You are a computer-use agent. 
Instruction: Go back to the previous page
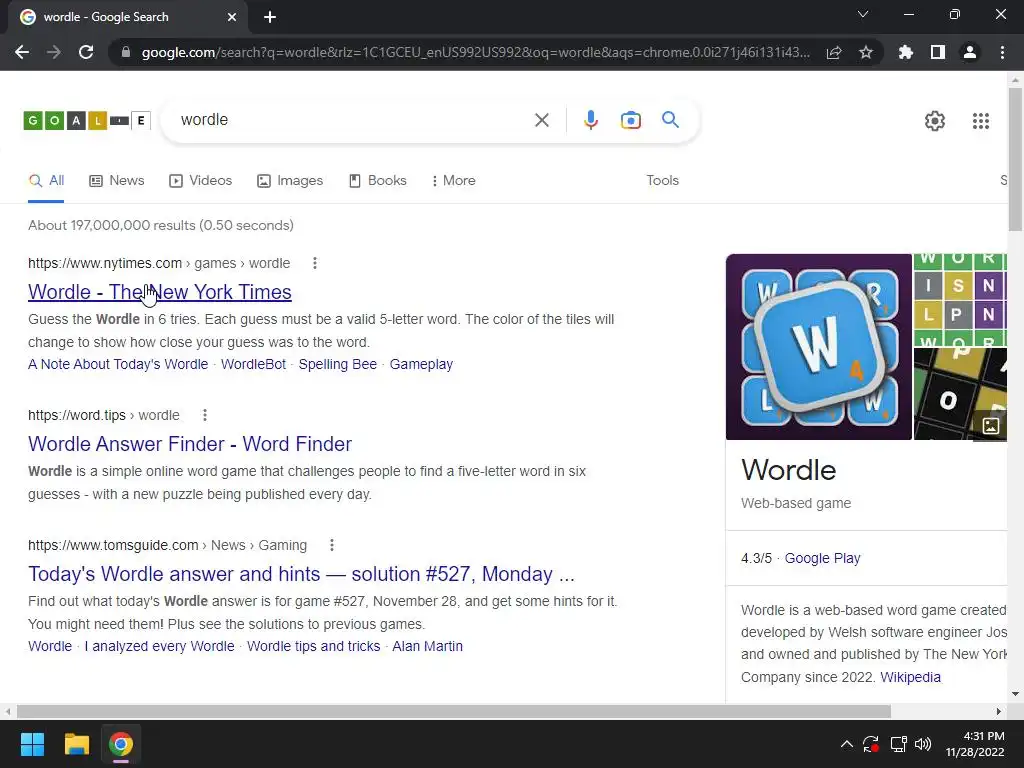click(22, 52)
